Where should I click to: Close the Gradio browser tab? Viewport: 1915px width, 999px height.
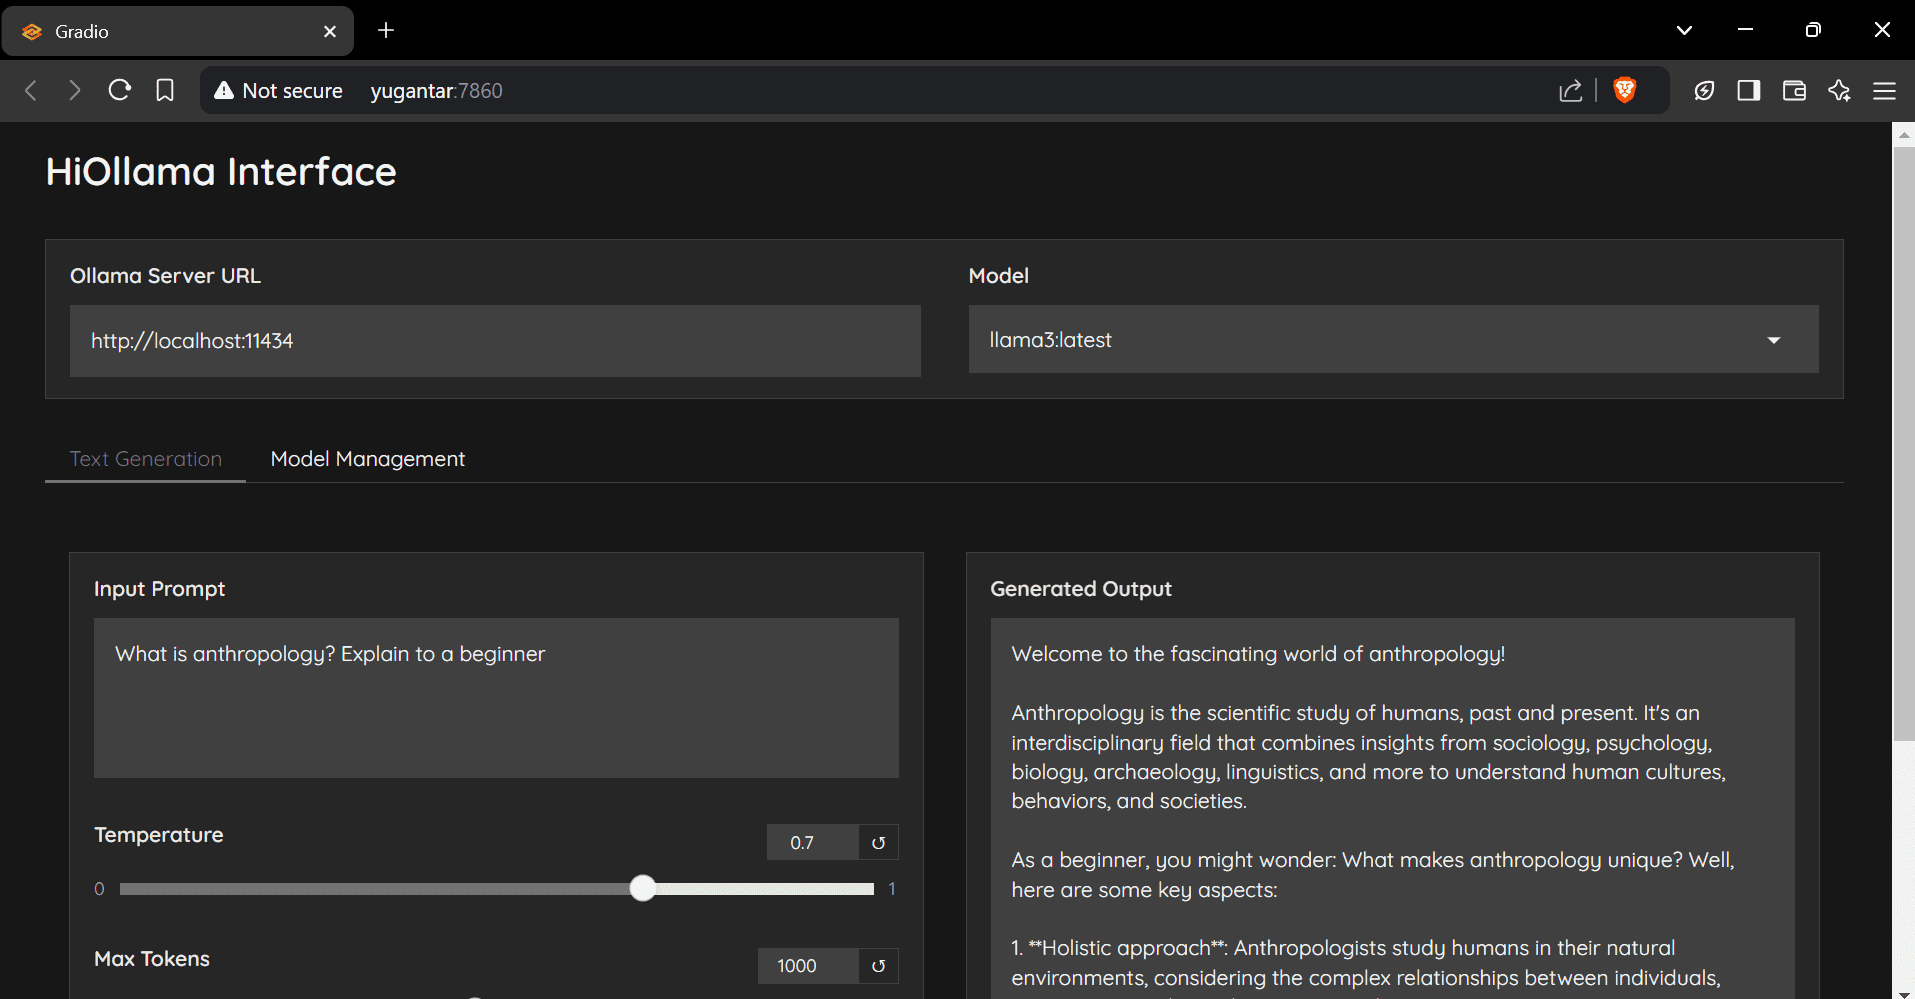(x=330, y=31)
